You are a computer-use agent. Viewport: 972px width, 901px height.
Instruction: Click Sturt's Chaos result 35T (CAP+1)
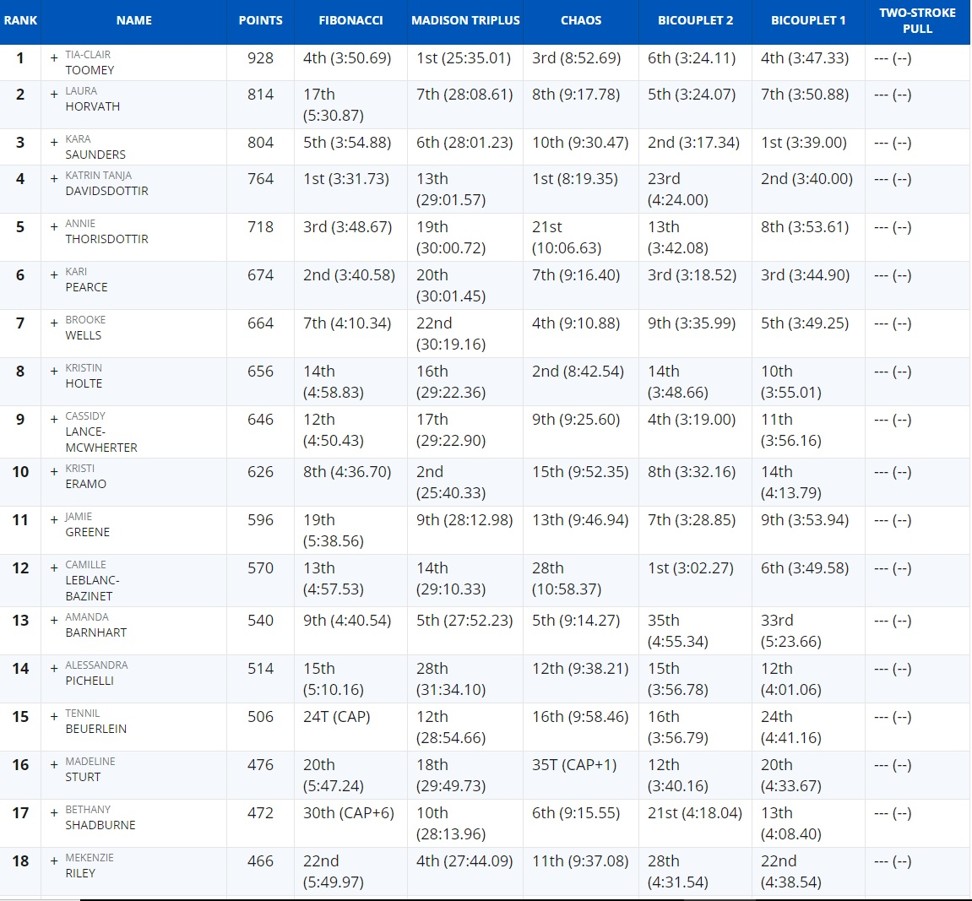pos(575,765)
